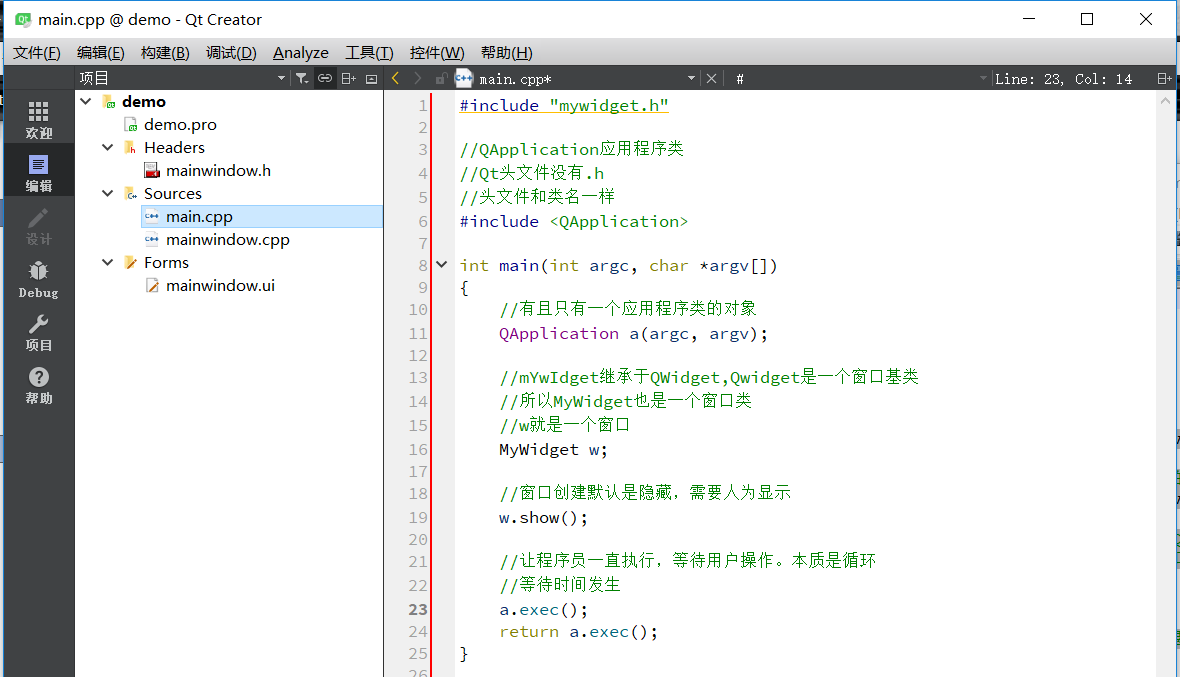Image resolution: width=1180 pixels, height=677 pixels.
Task: Open the 帮助 (Help) mode in sidebar
Action: (x=38, y=386)
